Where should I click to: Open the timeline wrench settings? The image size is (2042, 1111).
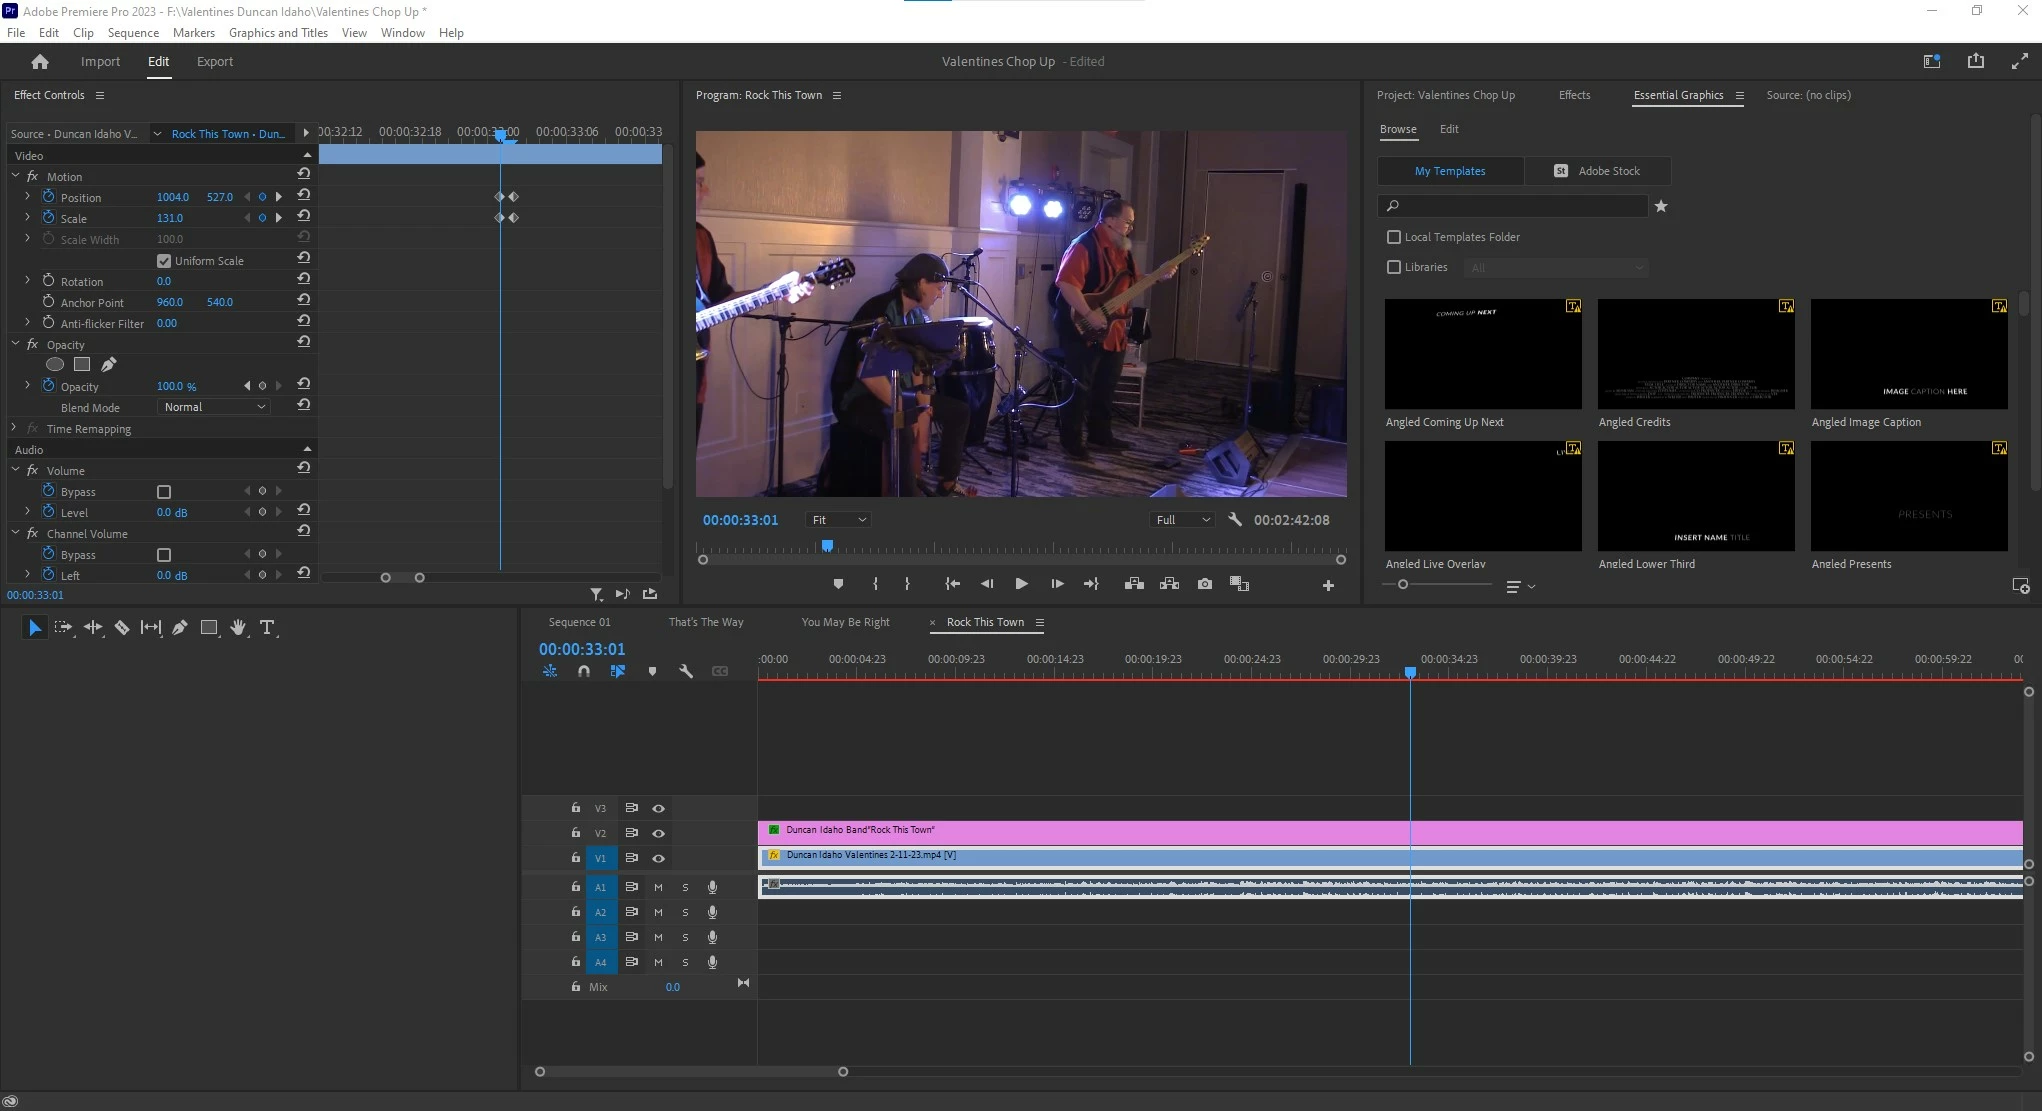tap(686, 671)
